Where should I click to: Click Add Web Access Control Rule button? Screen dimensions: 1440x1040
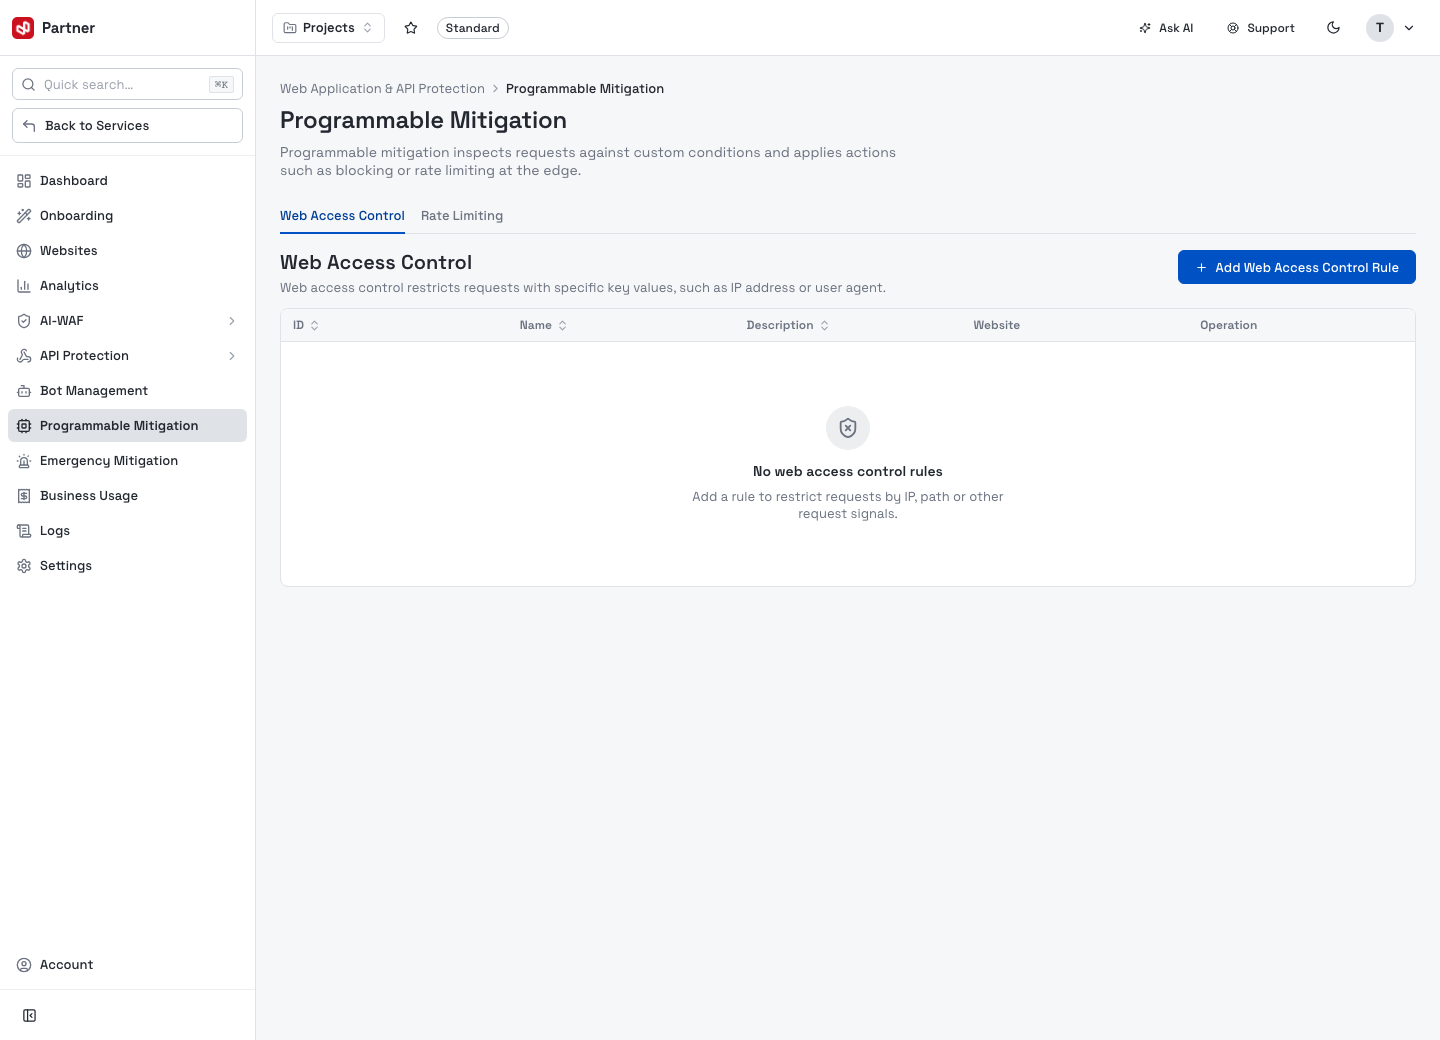tap(1297, 267)
